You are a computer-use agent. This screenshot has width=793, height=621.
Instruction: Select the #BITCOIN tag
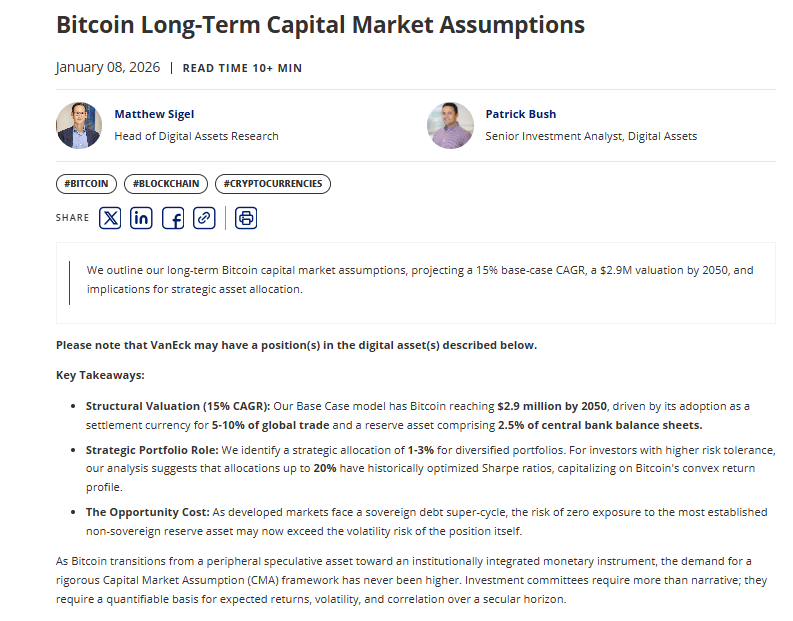click(86, 184)
